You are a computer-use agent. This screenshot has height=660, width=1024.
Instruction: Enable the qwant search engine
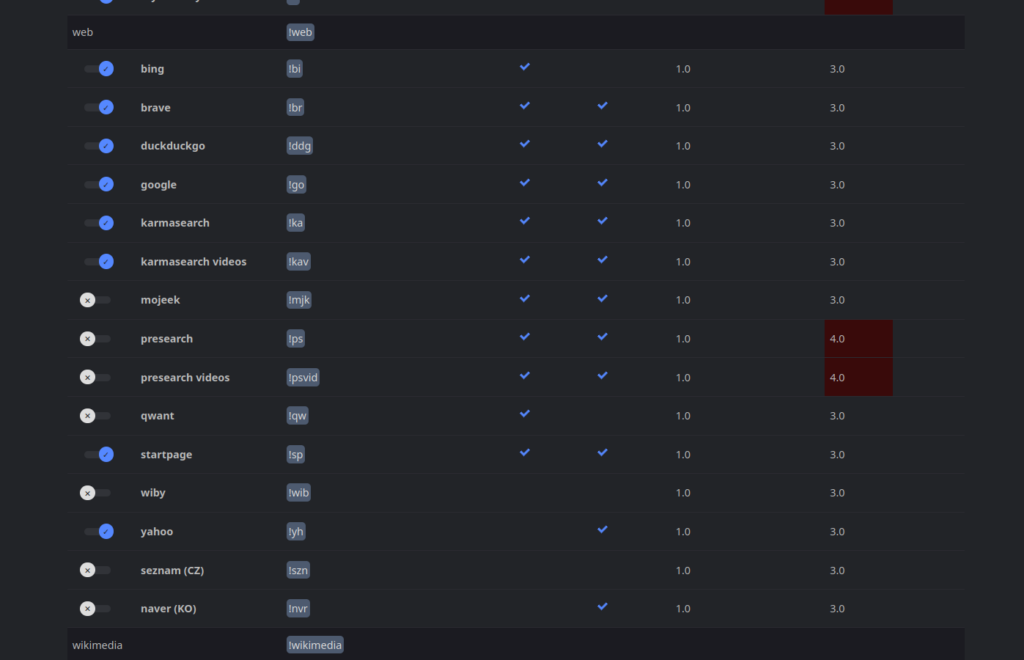(x=95, y=416)
